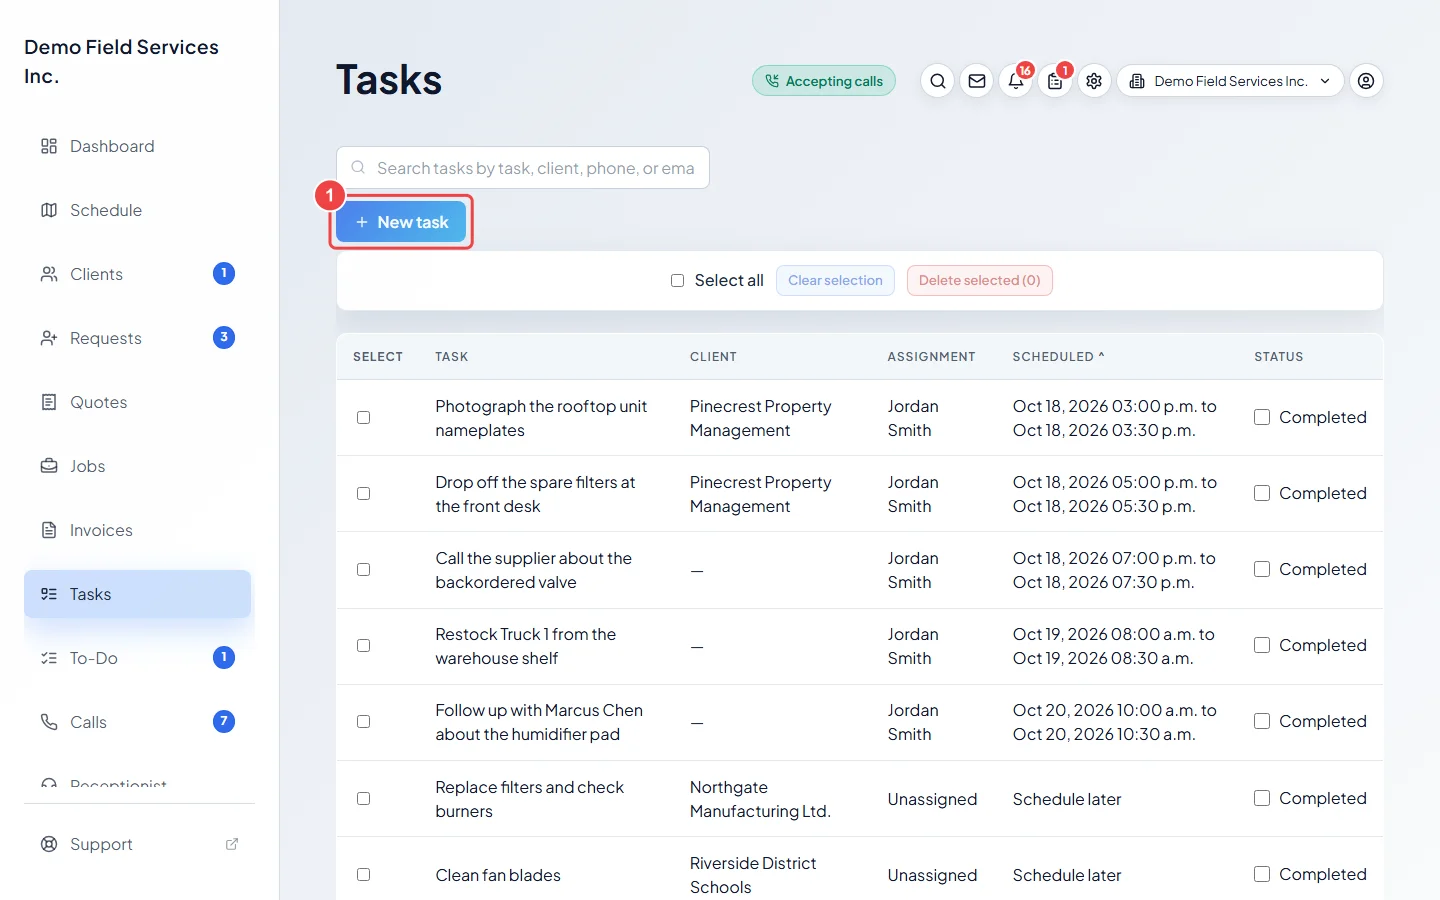Click the Accepting calls status button
1440x900 pixels.
click(824, 81)
